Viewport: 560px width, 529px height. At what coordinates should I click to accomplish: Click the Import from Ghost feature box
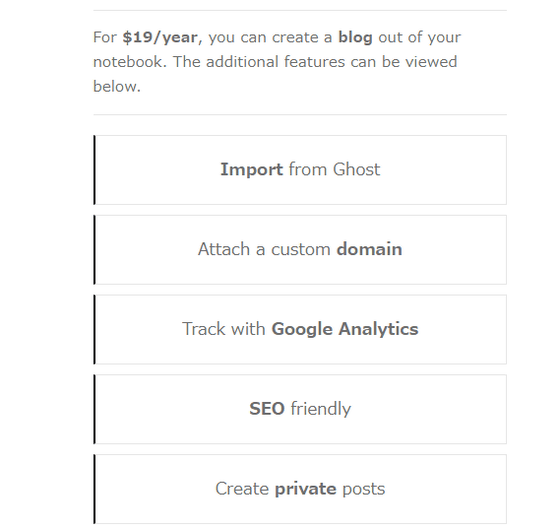point(300,170)
